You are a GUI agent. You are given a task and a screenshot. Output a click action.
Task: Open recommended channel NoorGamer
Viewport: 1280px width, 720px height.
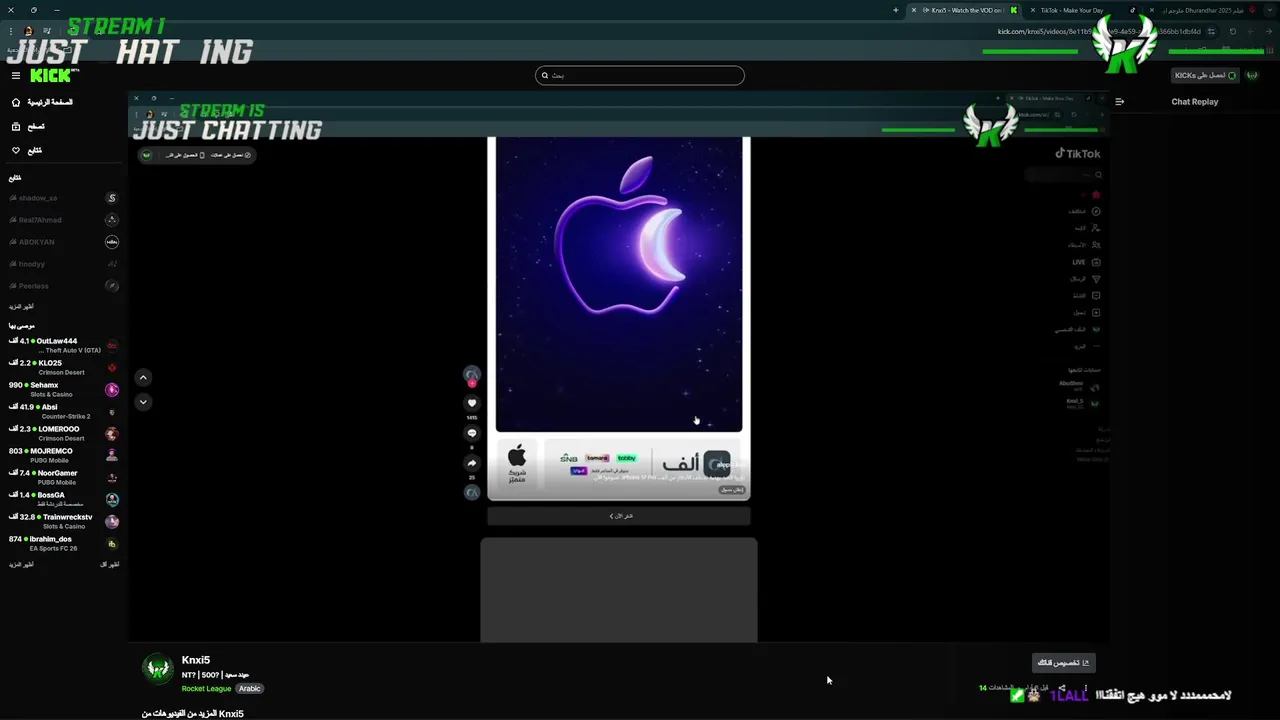(x=64, y=477)
